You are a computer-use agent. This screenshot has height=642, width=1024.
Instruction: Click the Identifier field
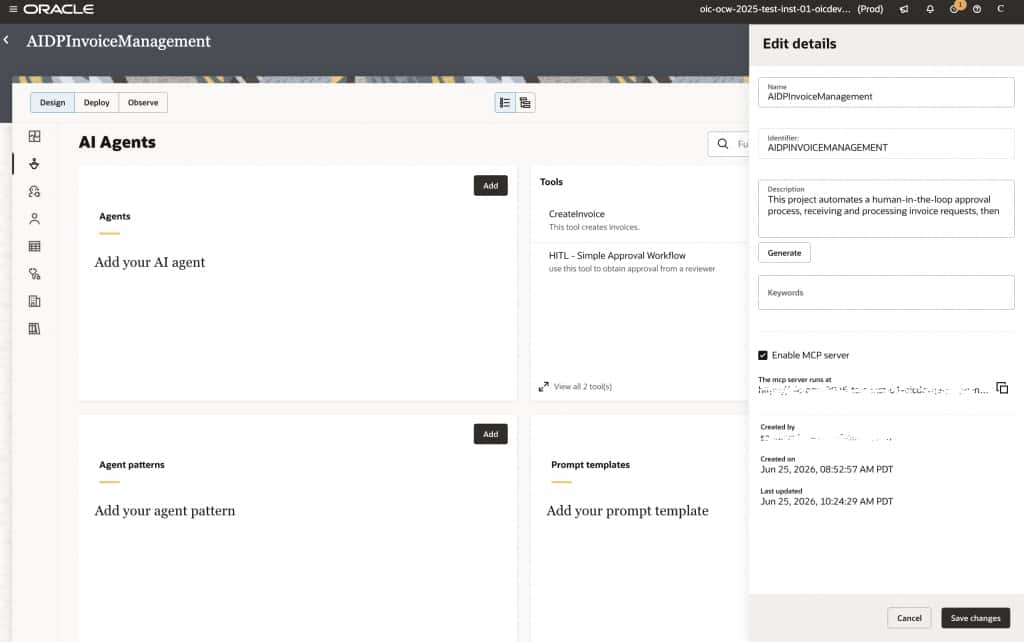(x=886, y=143)
